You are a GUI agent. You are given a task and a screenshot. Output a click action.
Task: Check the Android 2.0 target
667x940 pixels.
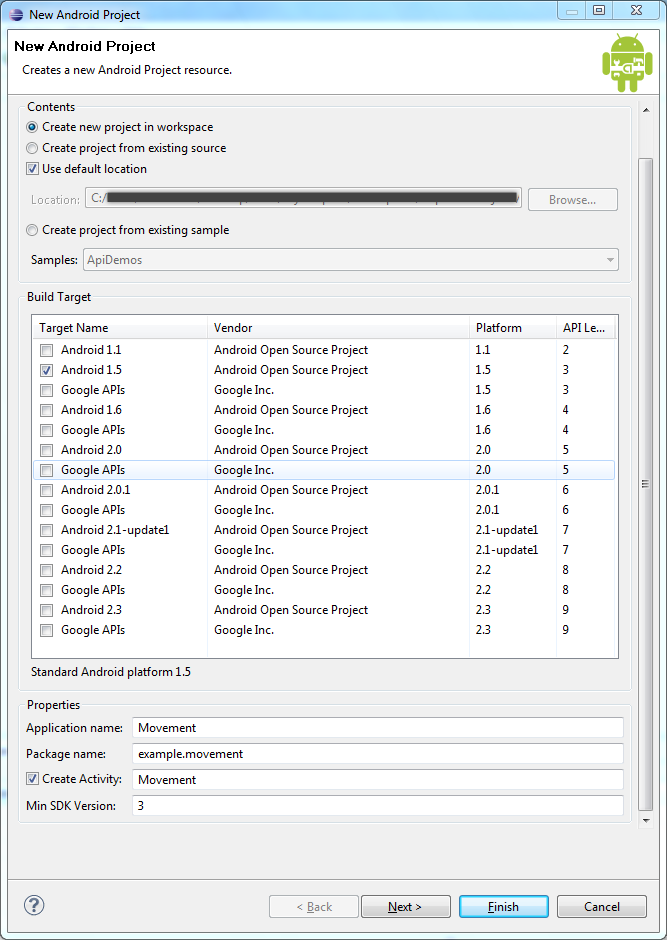46,450
